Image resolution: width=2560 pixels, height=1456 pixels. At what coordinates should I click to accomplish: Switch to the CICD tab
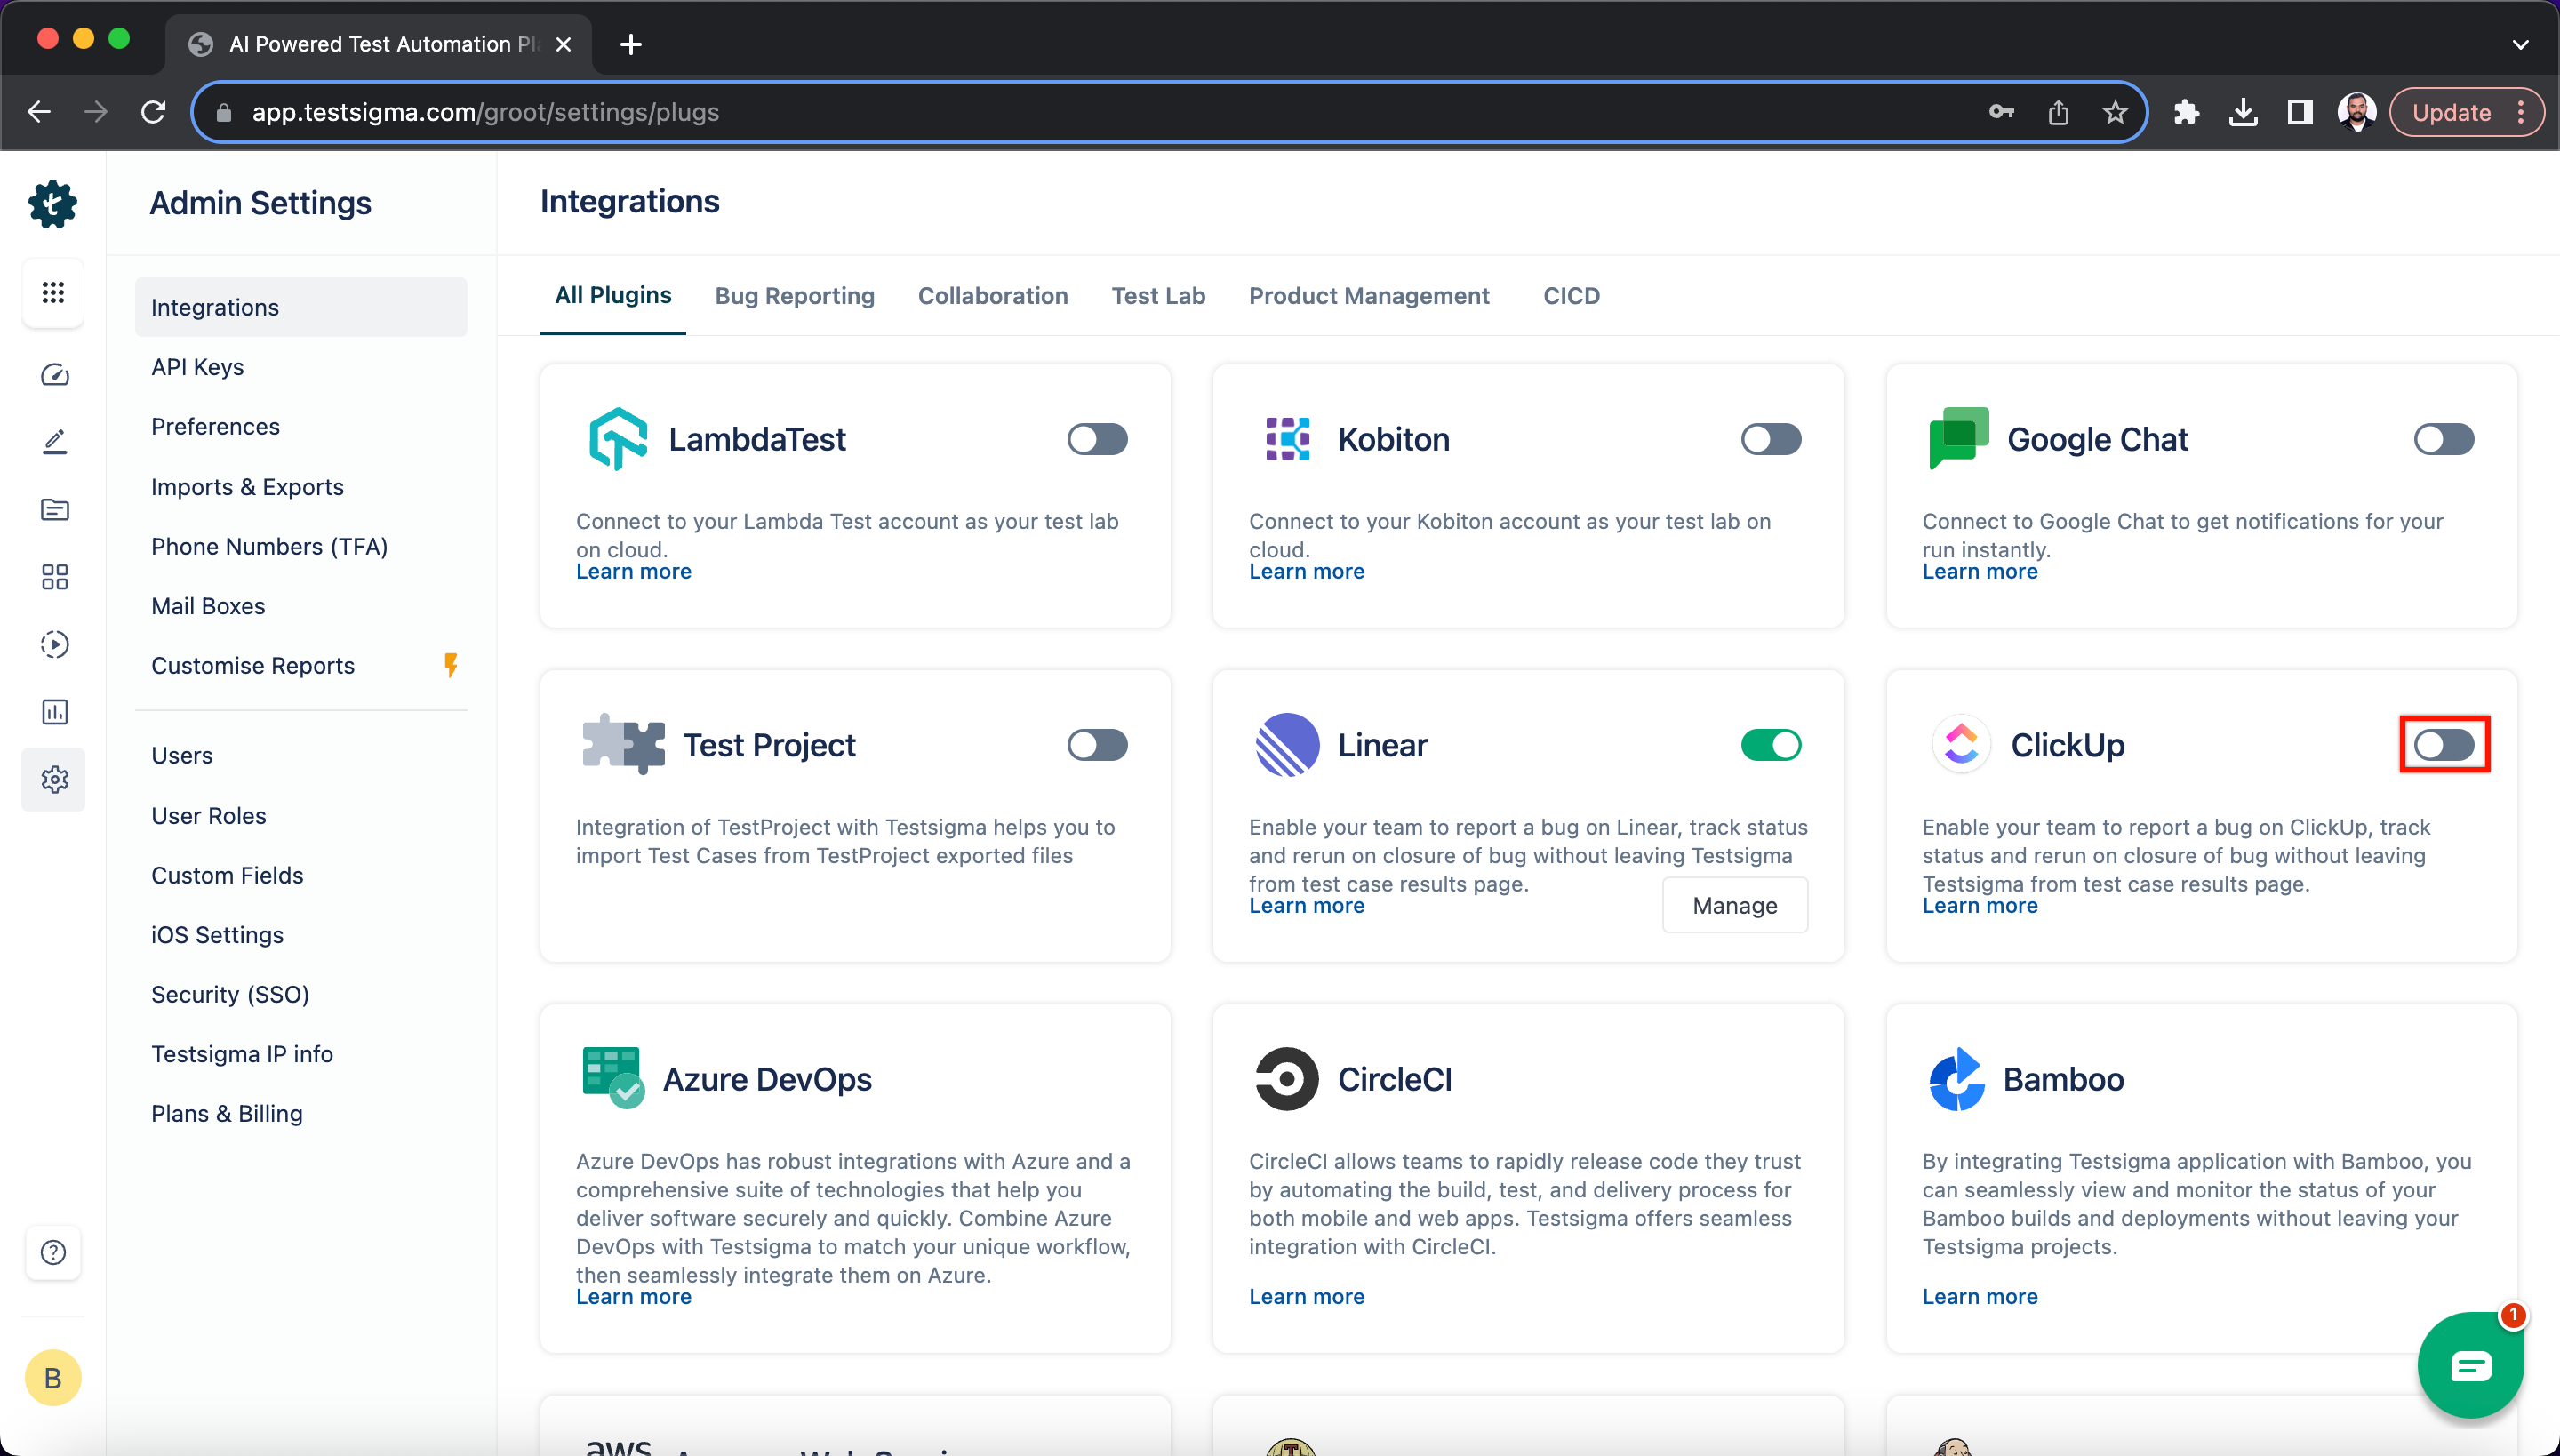click(1571, 296)
